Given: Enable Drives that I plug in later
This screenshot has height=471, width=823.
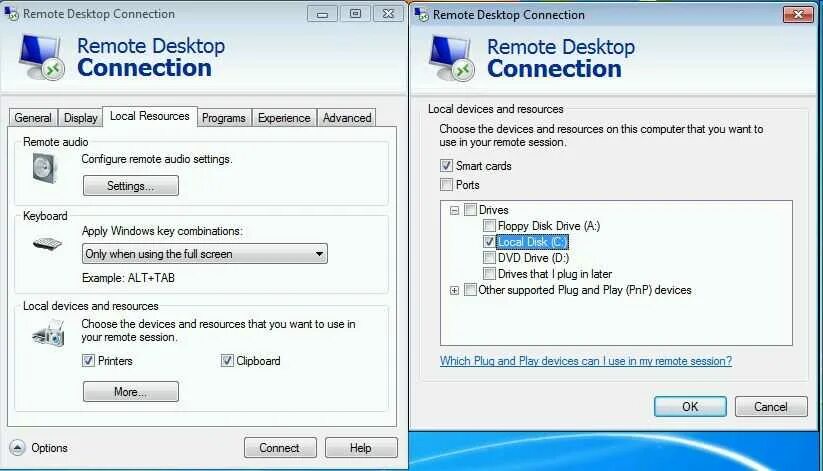Looking at the screenshot, I should click(x=489, y=274).
